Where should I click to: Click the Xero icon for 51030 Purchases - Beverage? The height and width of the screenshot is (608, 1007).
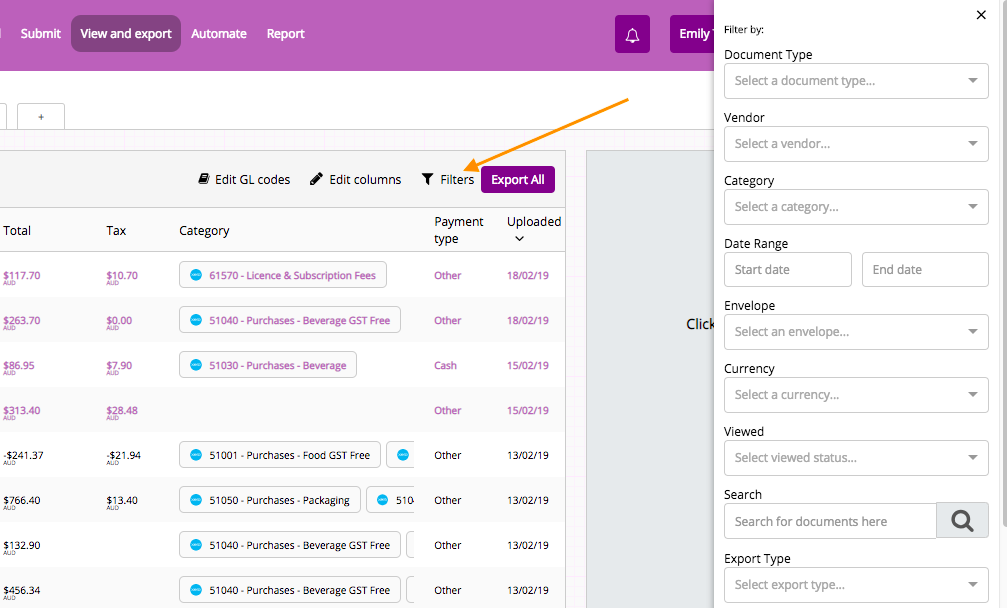196,365
